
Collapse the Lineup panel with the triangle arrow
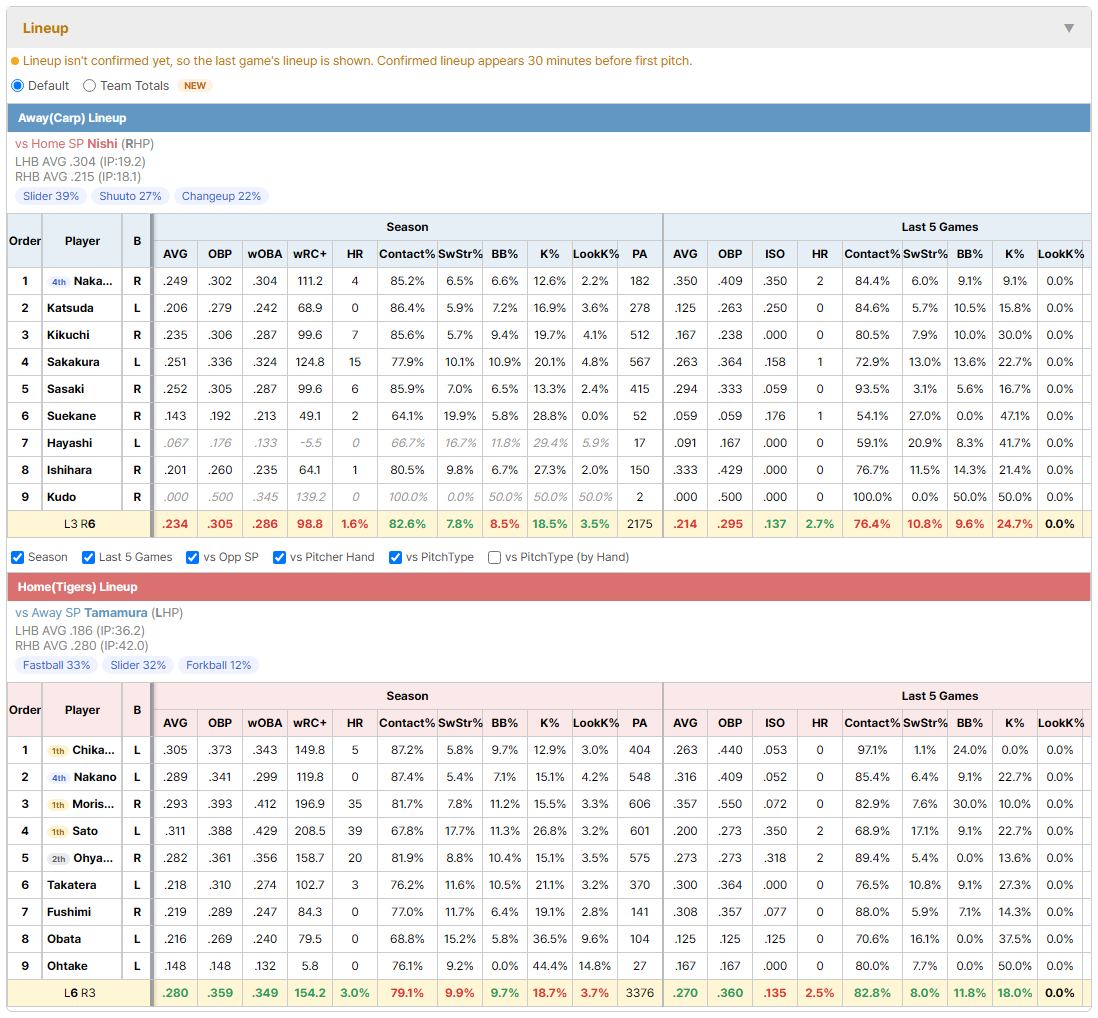pyautogui.click(x=1069, y=28)
